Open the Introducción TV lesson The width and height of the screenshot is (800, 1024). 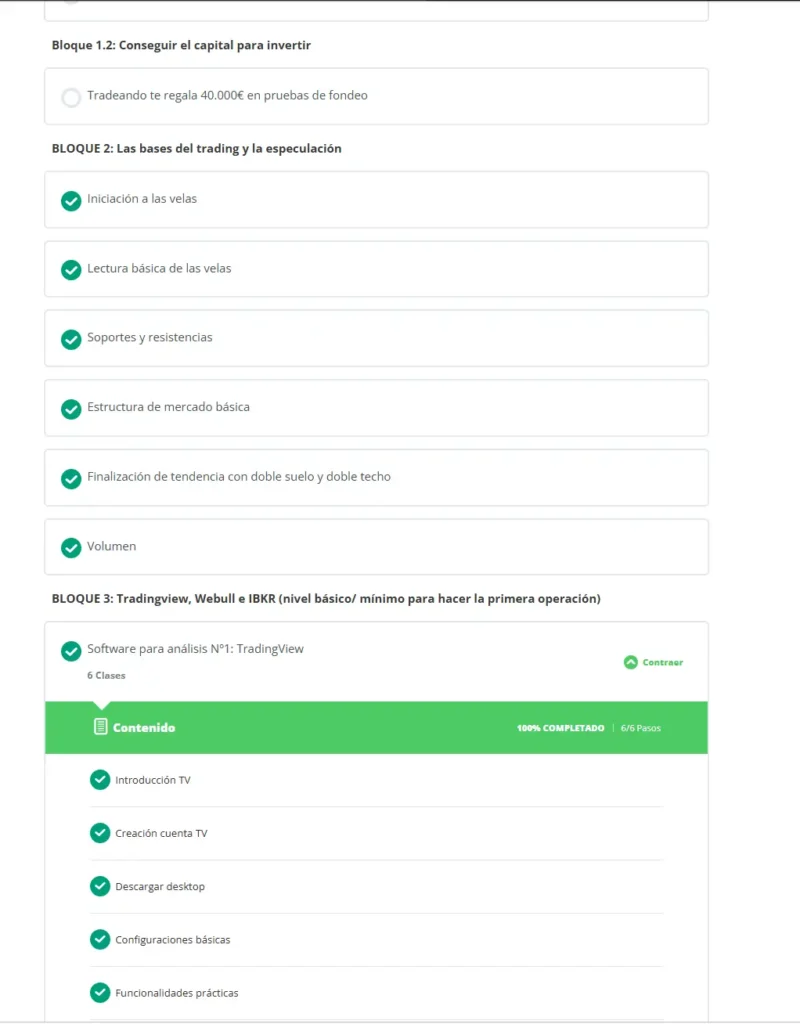pyautogui.click(x=153, y=780)
